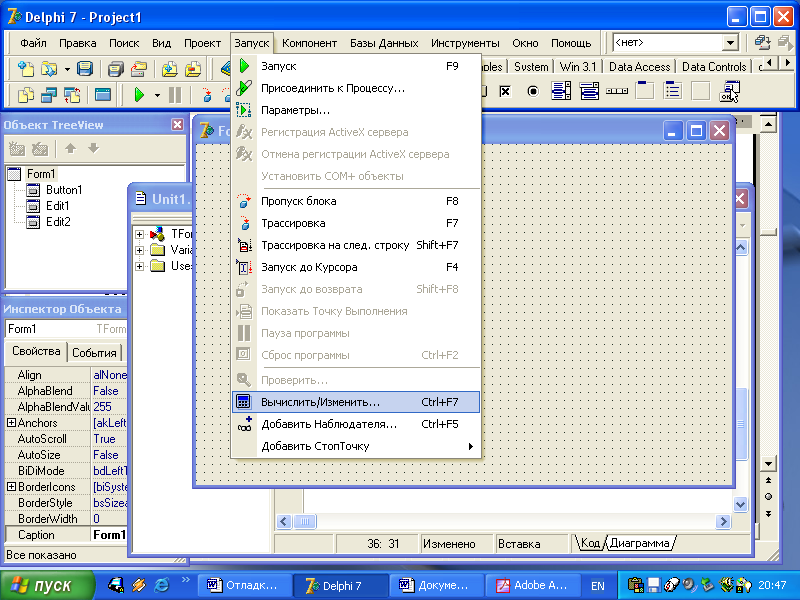Select the ScrollBar component in palette
Screen dimensions: 800x600
coord(617,91)
